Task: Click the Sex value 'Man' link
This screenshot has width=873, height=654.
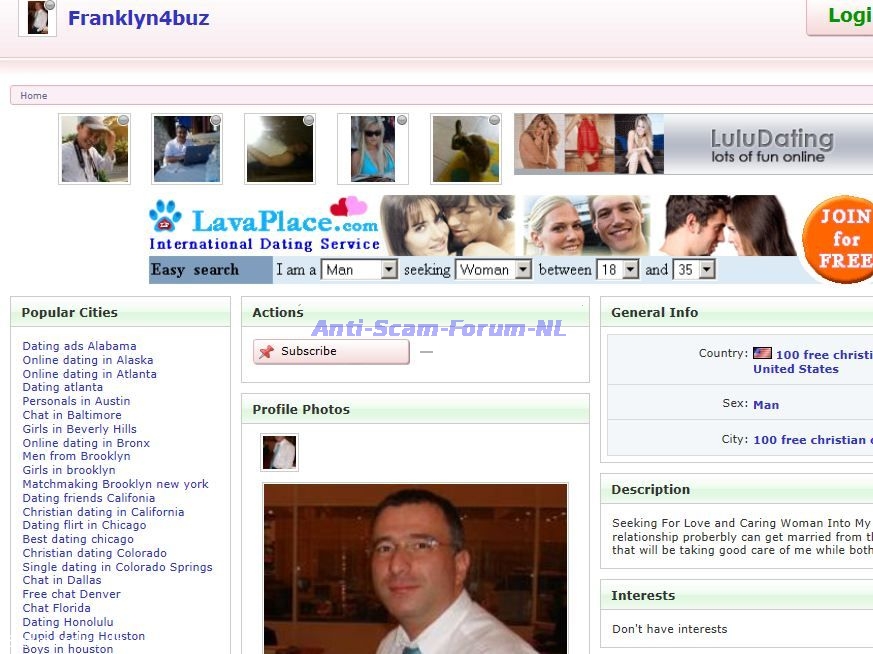Action: click(x=766, y=405)
